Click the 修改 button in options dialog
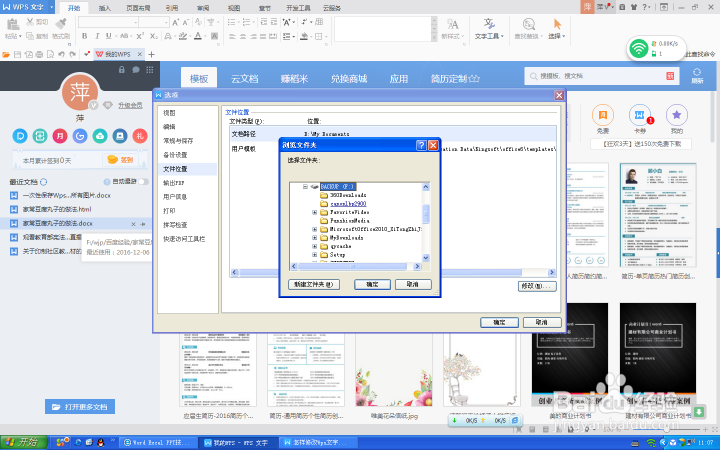Image resolution: width=720 pixels, height=450 pixels. pyautogui.click(x=537, y=286)
